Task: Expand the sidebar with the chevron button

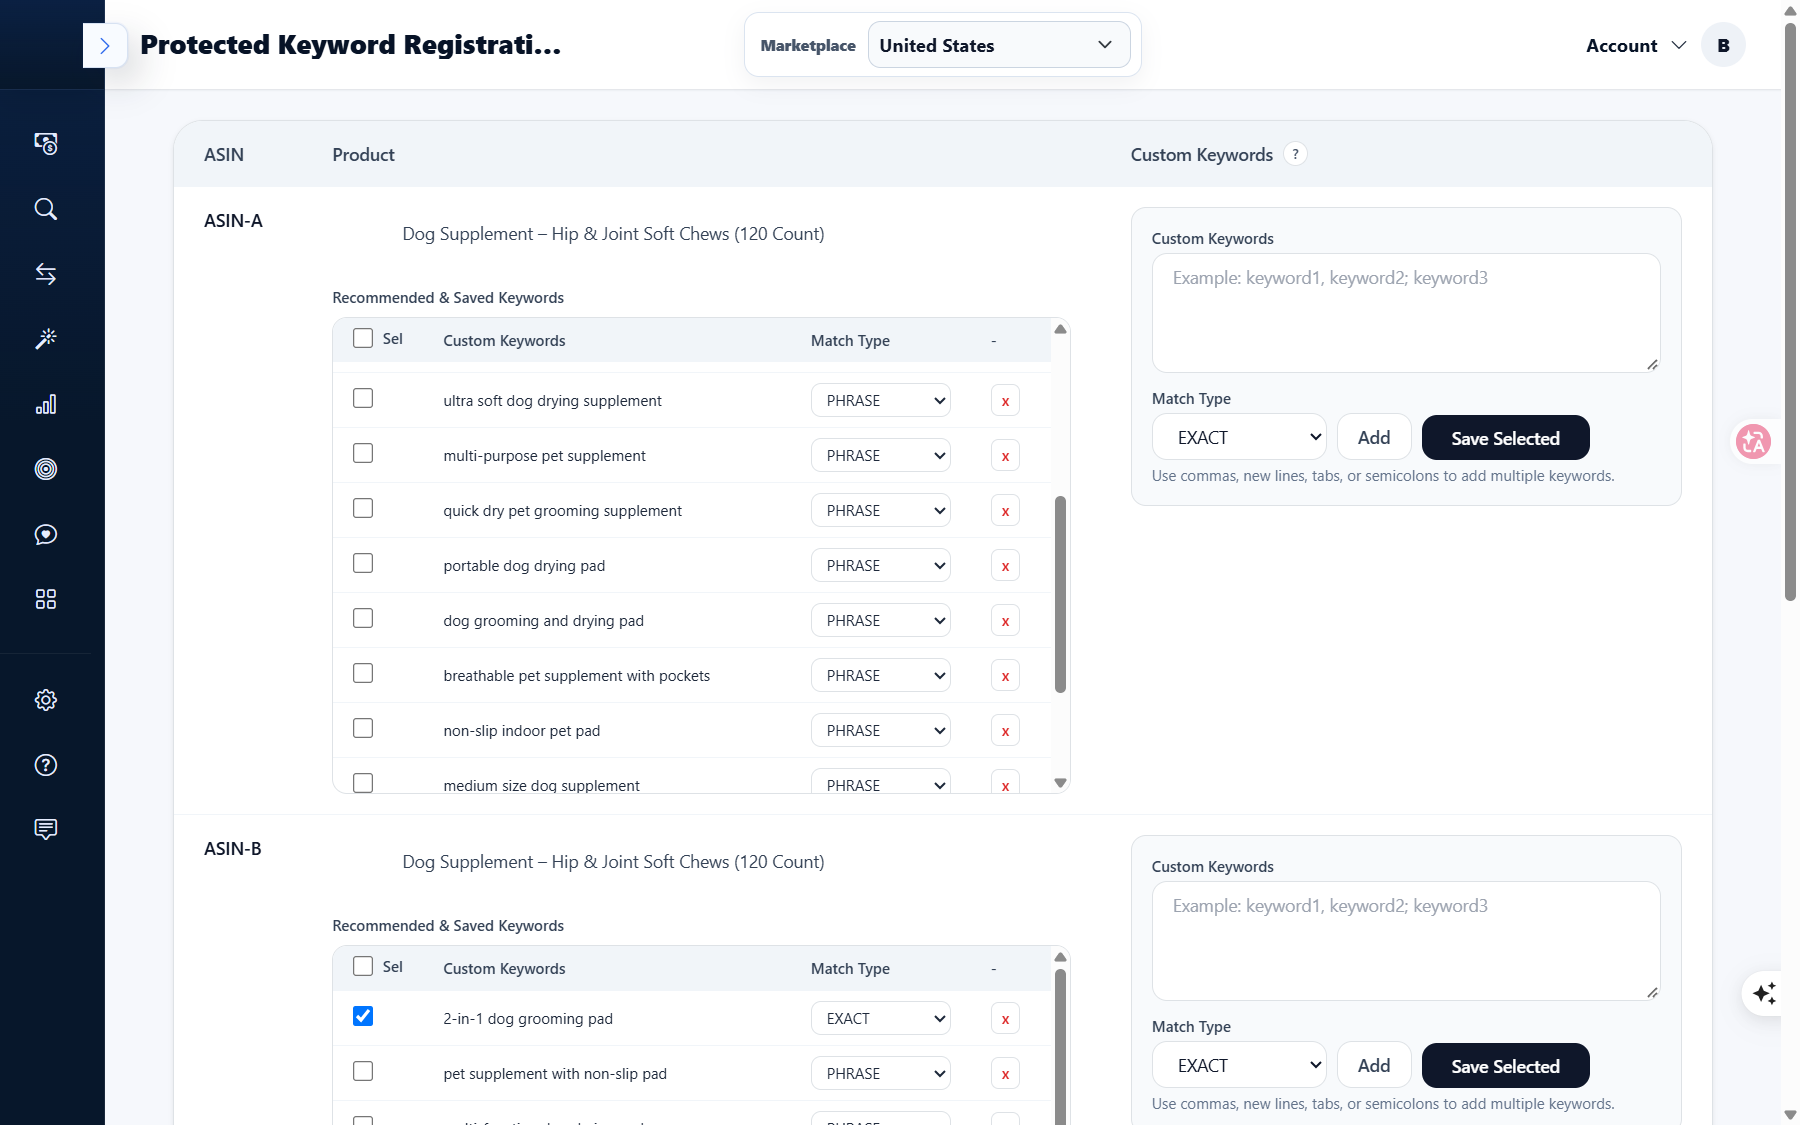Action: (105, 46)
